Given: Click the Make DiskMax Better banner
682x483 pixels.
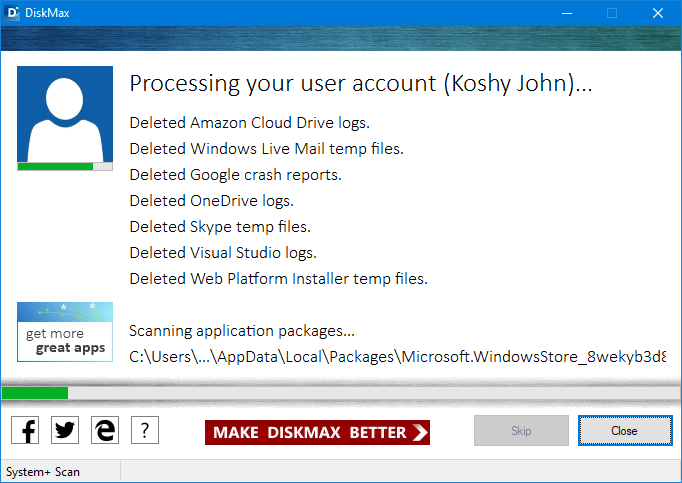Looking at the screenshot, I should point(317,432).
